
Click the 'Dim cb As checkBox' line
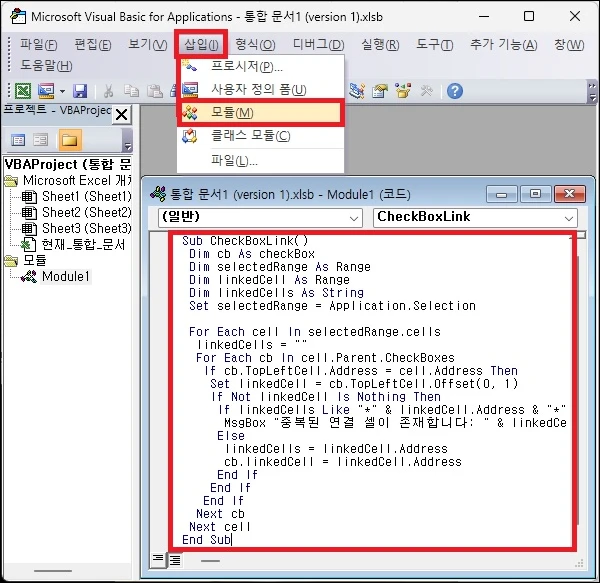coord(252,254)
